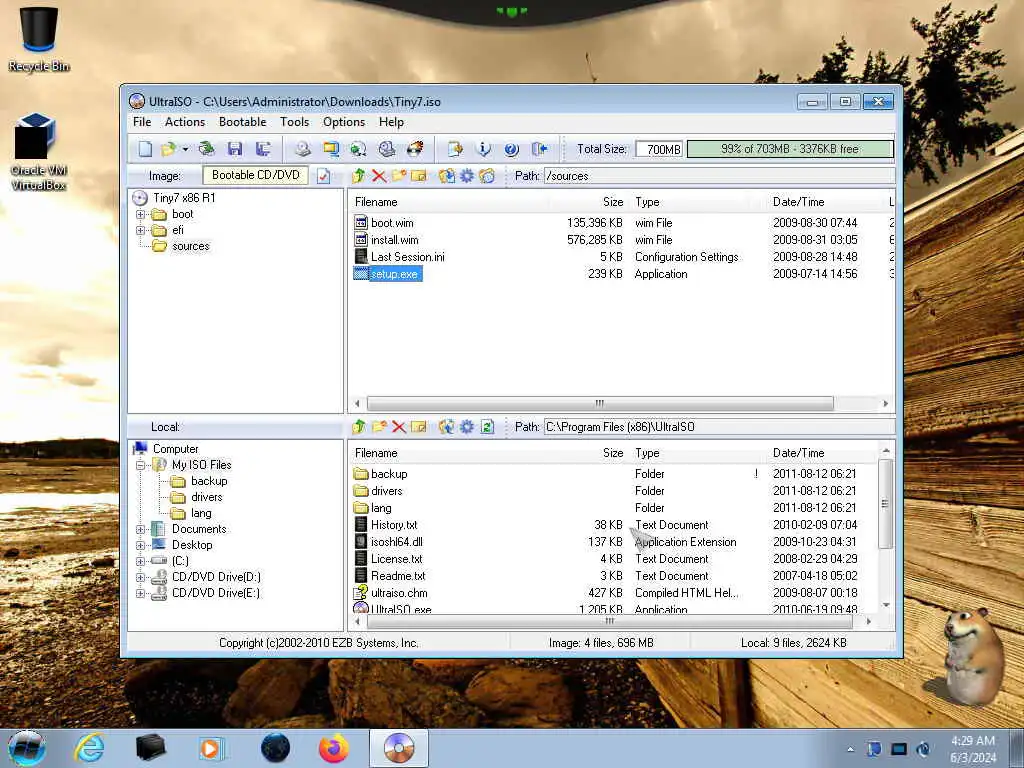The width and height of the screenshot is (1024, 768).
Task: Click the Up folder icon in image toolbar
Action: 358,176
